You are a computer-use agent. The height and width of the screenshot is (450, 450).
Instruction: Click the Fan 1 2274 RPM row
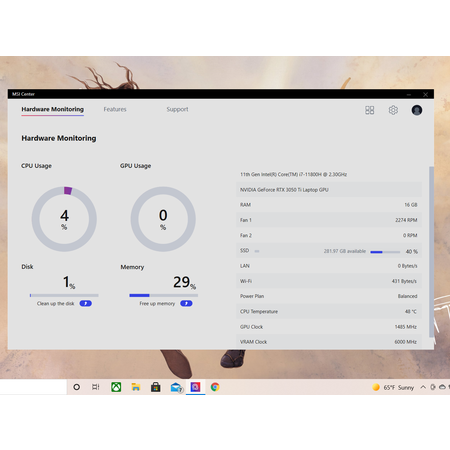pos(329,220)
